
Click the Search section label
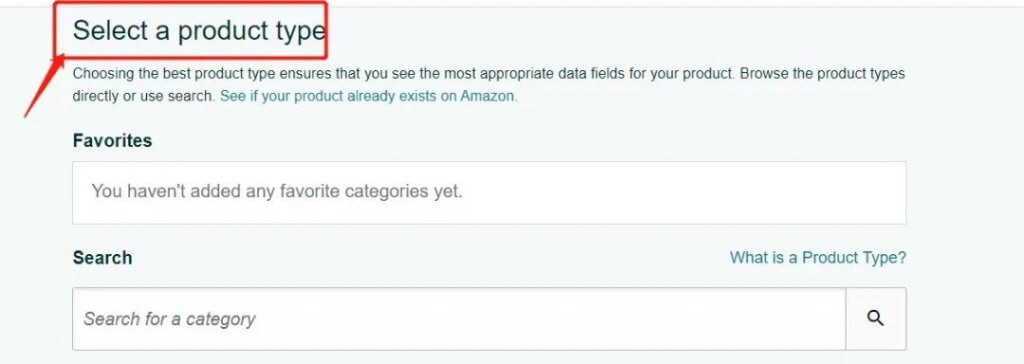tap(103, 257)
